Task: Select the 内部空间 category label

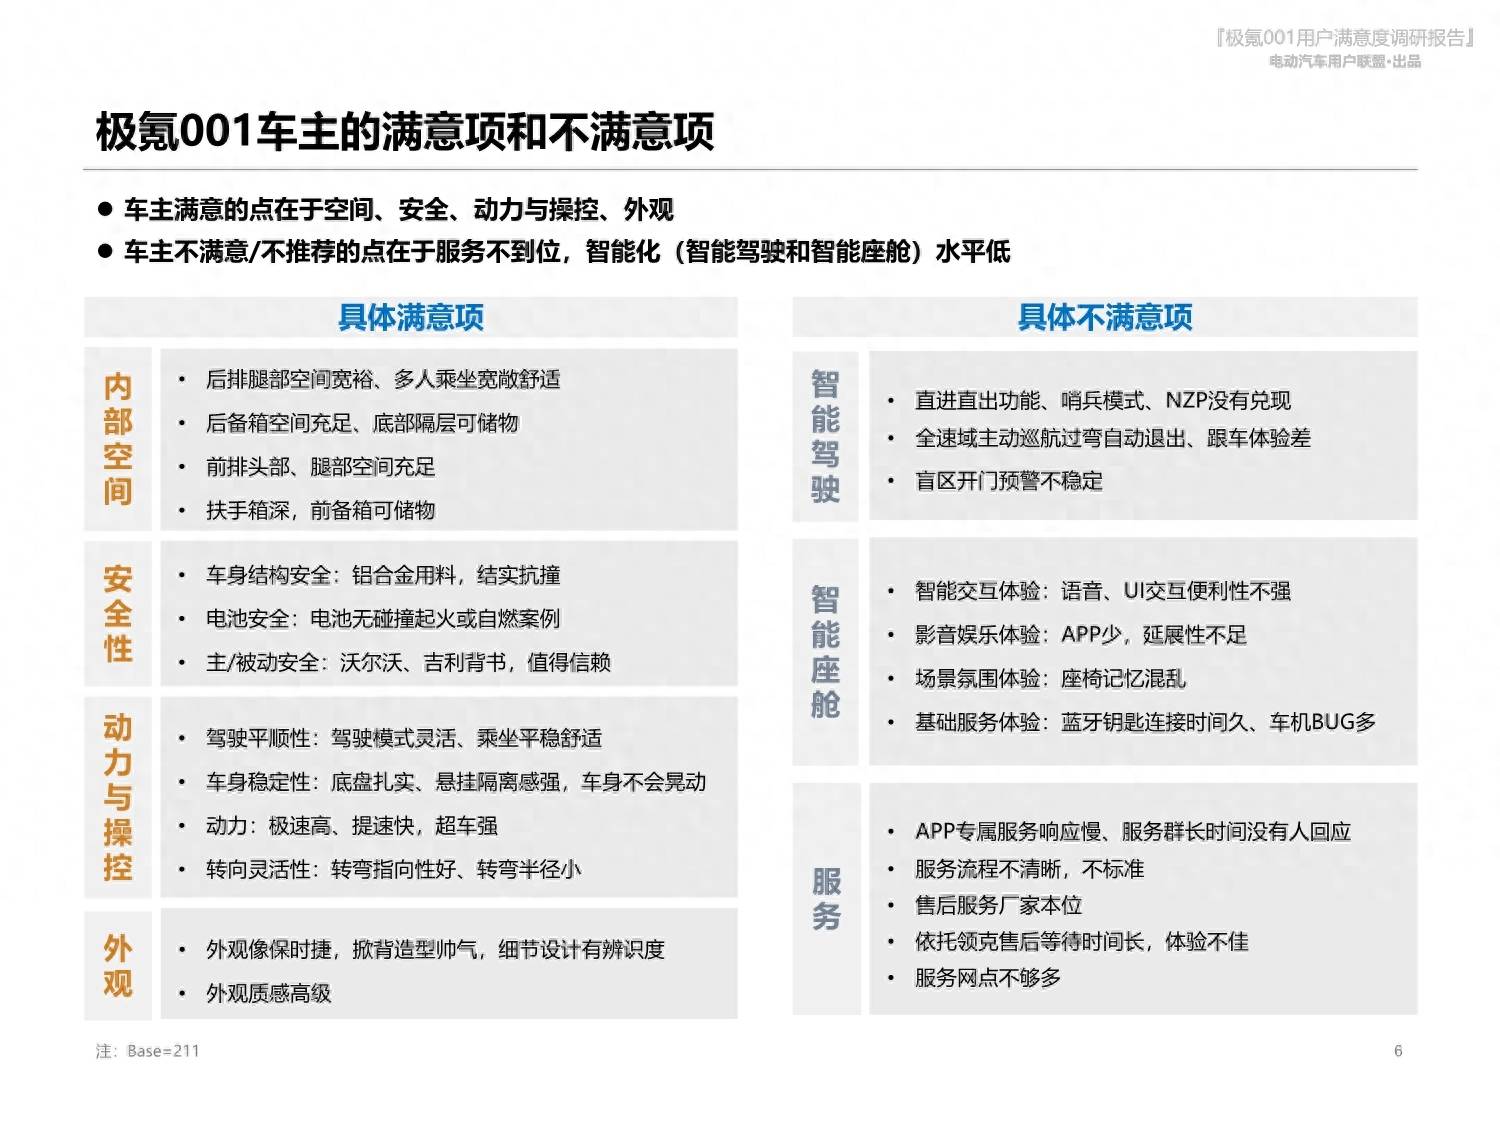Action: point(118,439)
